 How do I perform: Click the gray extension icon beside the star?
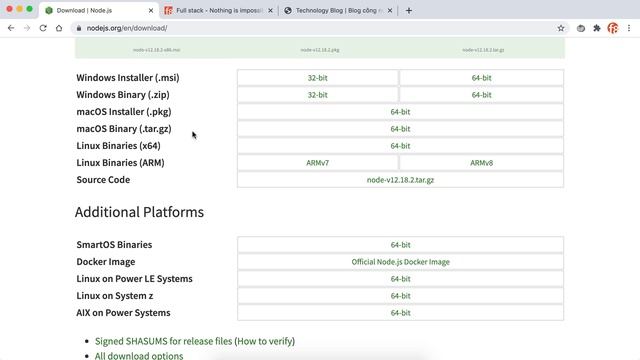pyautogui.click(x=581, y=28)
